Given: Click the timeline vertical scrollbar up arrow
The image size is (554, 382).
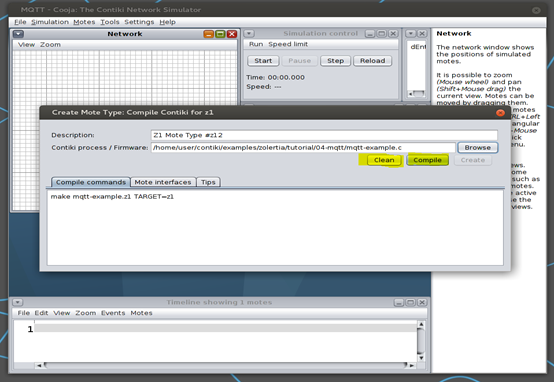Looking at the screenshot, I should 421,324.
